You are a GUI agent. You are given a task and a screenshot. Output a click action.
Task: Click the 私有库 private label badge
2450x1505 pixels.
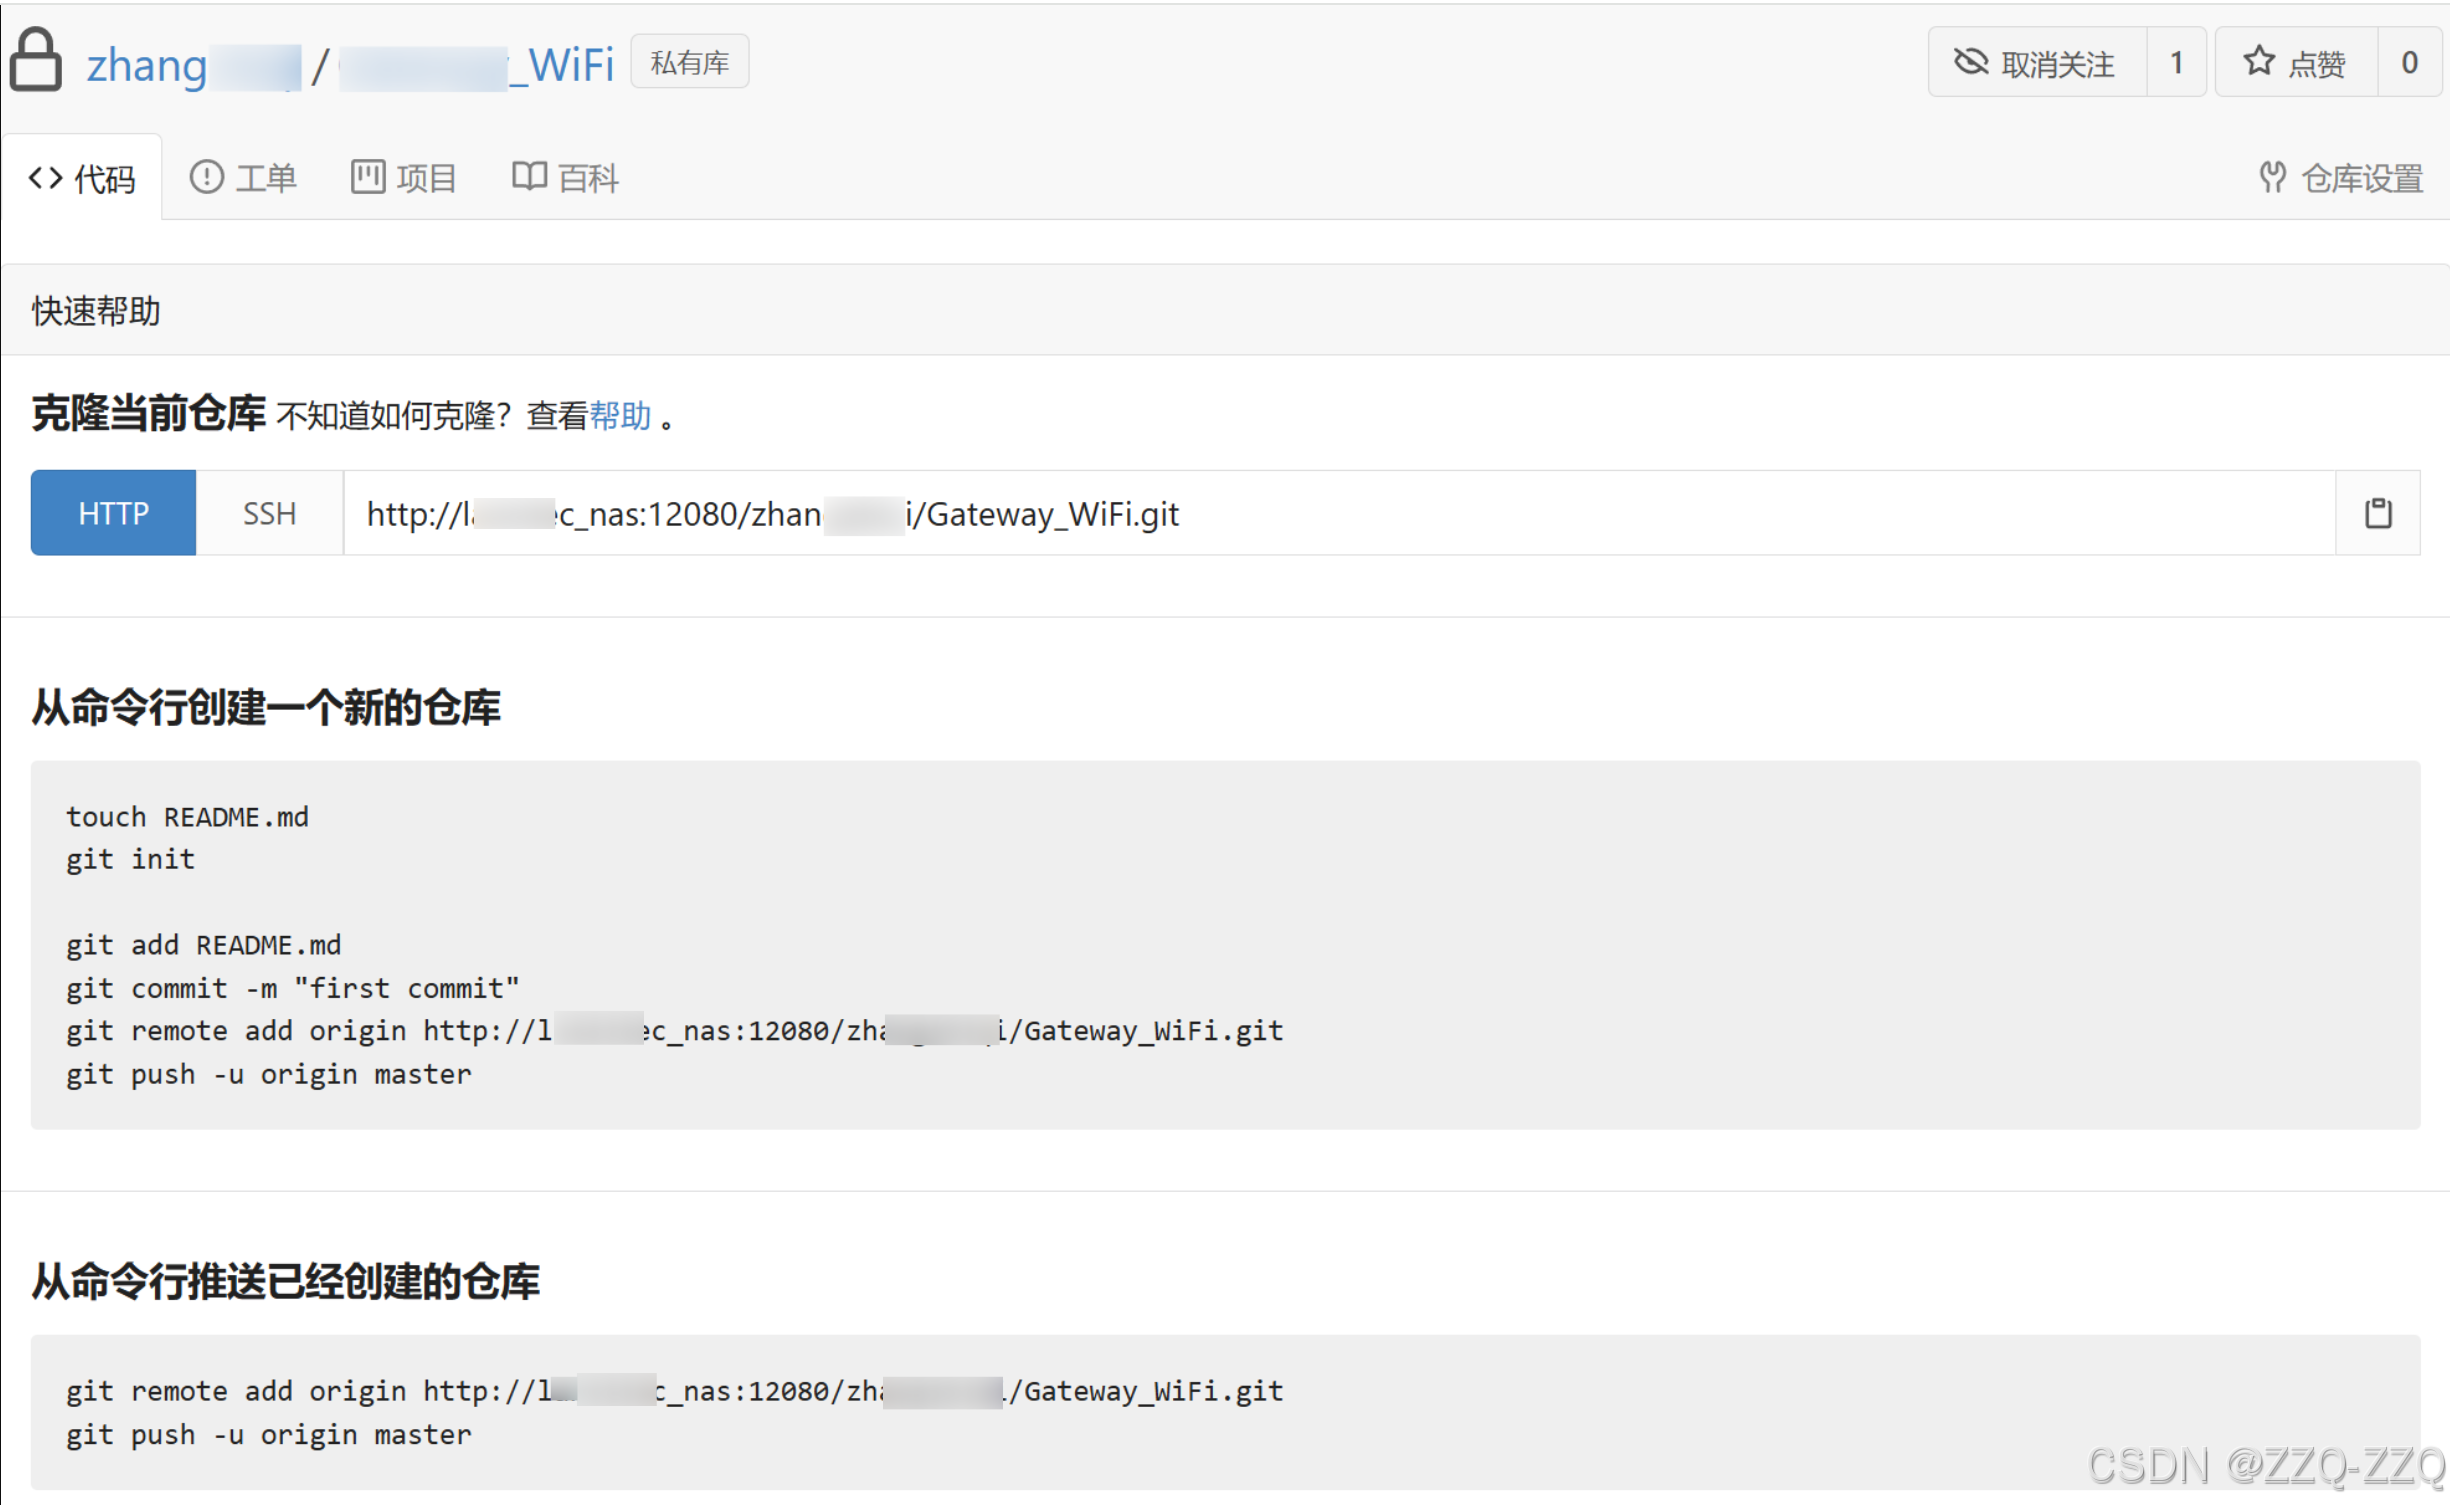pyautogui.click(x=689, y=62)
